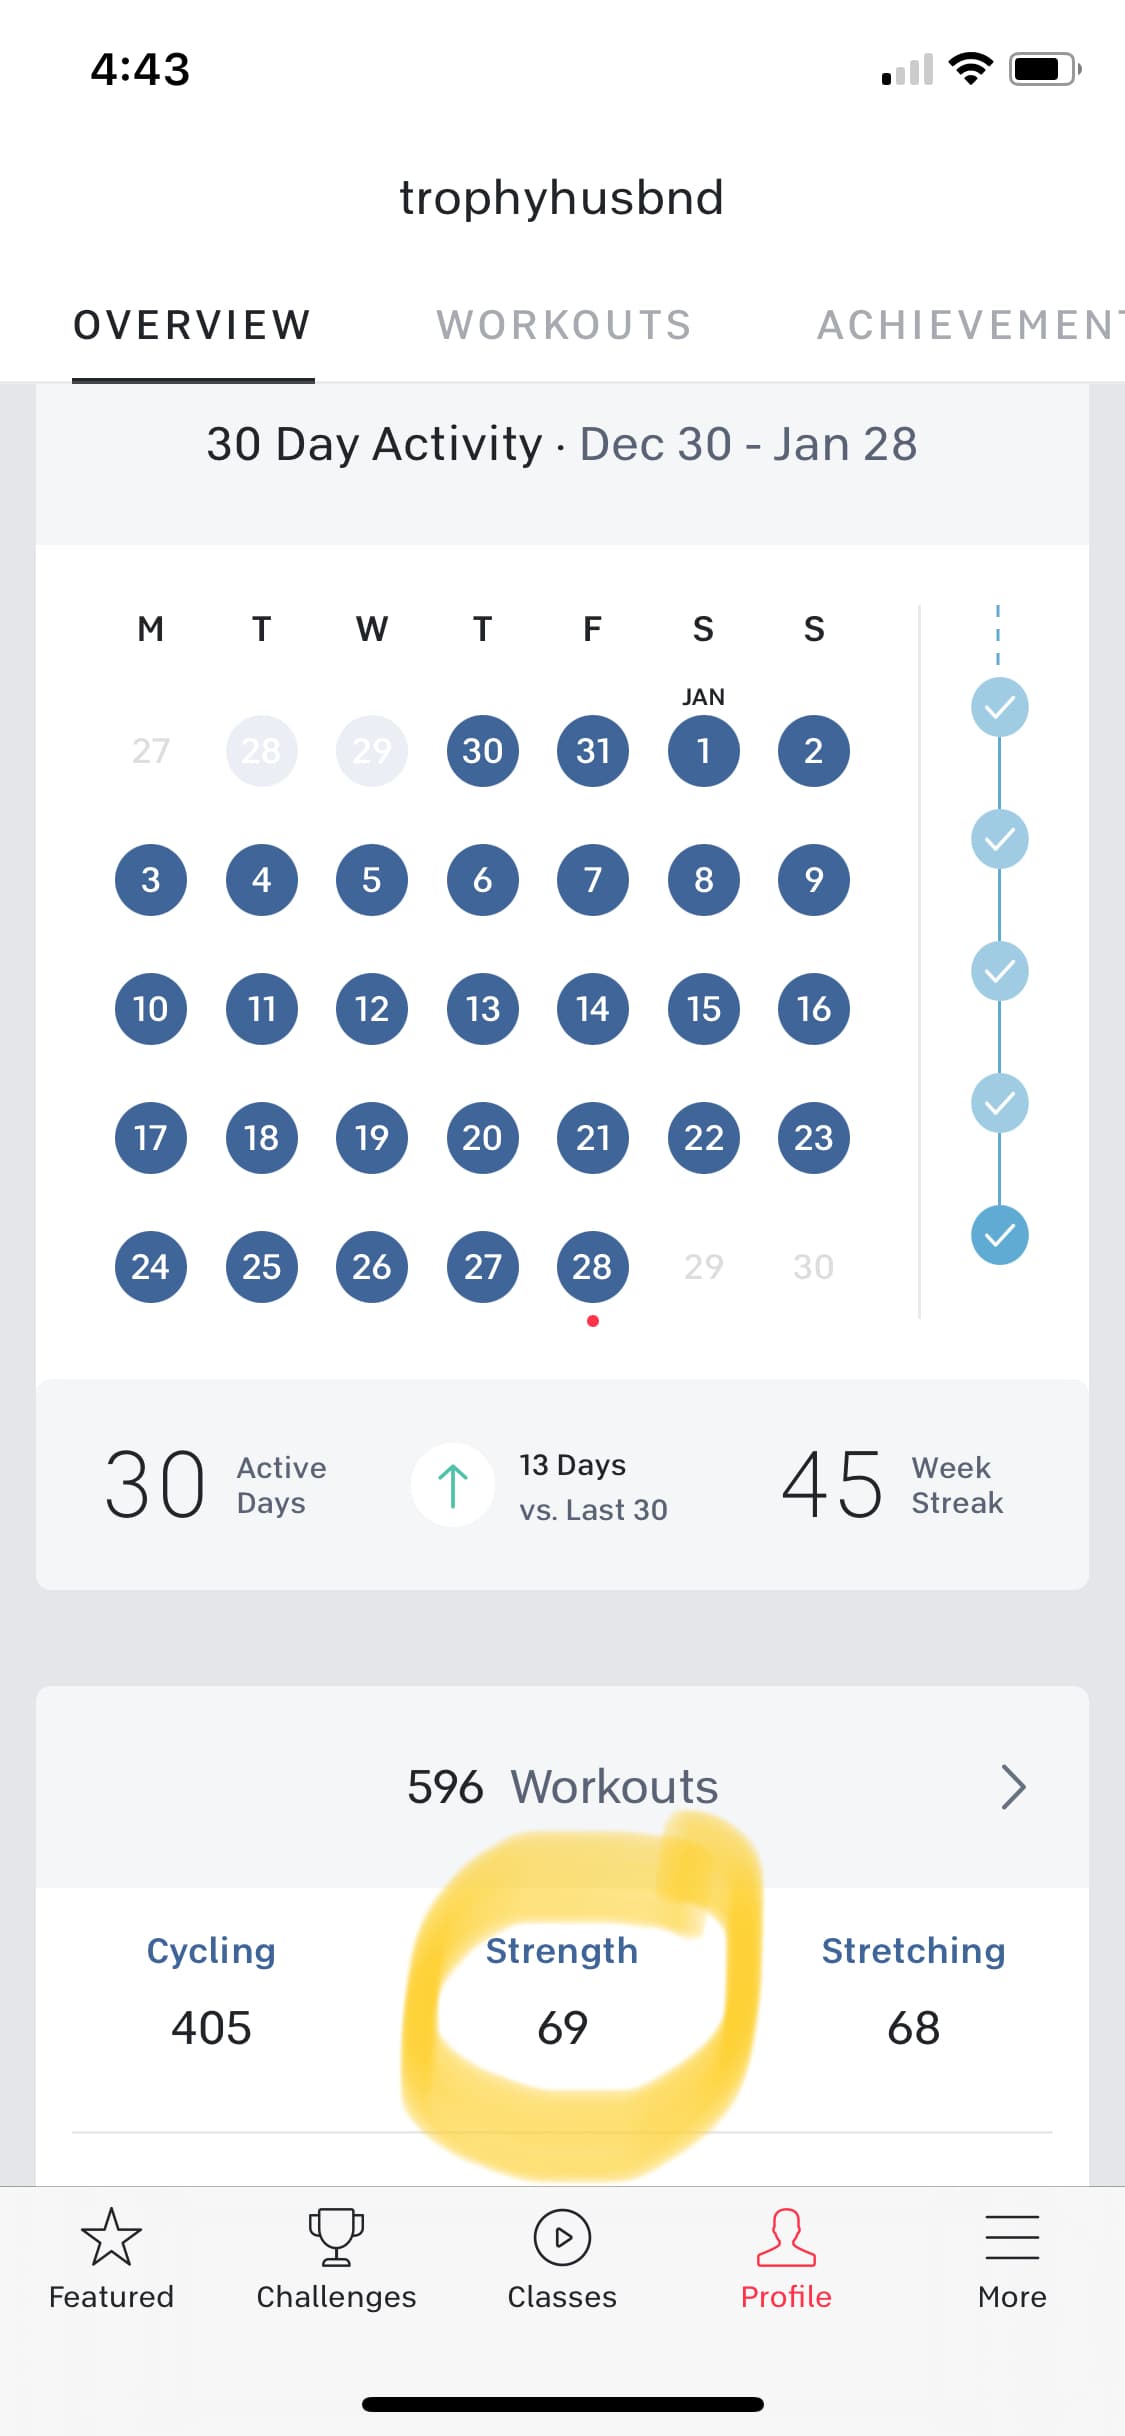Viewport: 1125px width, 2436px height.
Task: Tap the battery status icon
Action: (1044, 69)
